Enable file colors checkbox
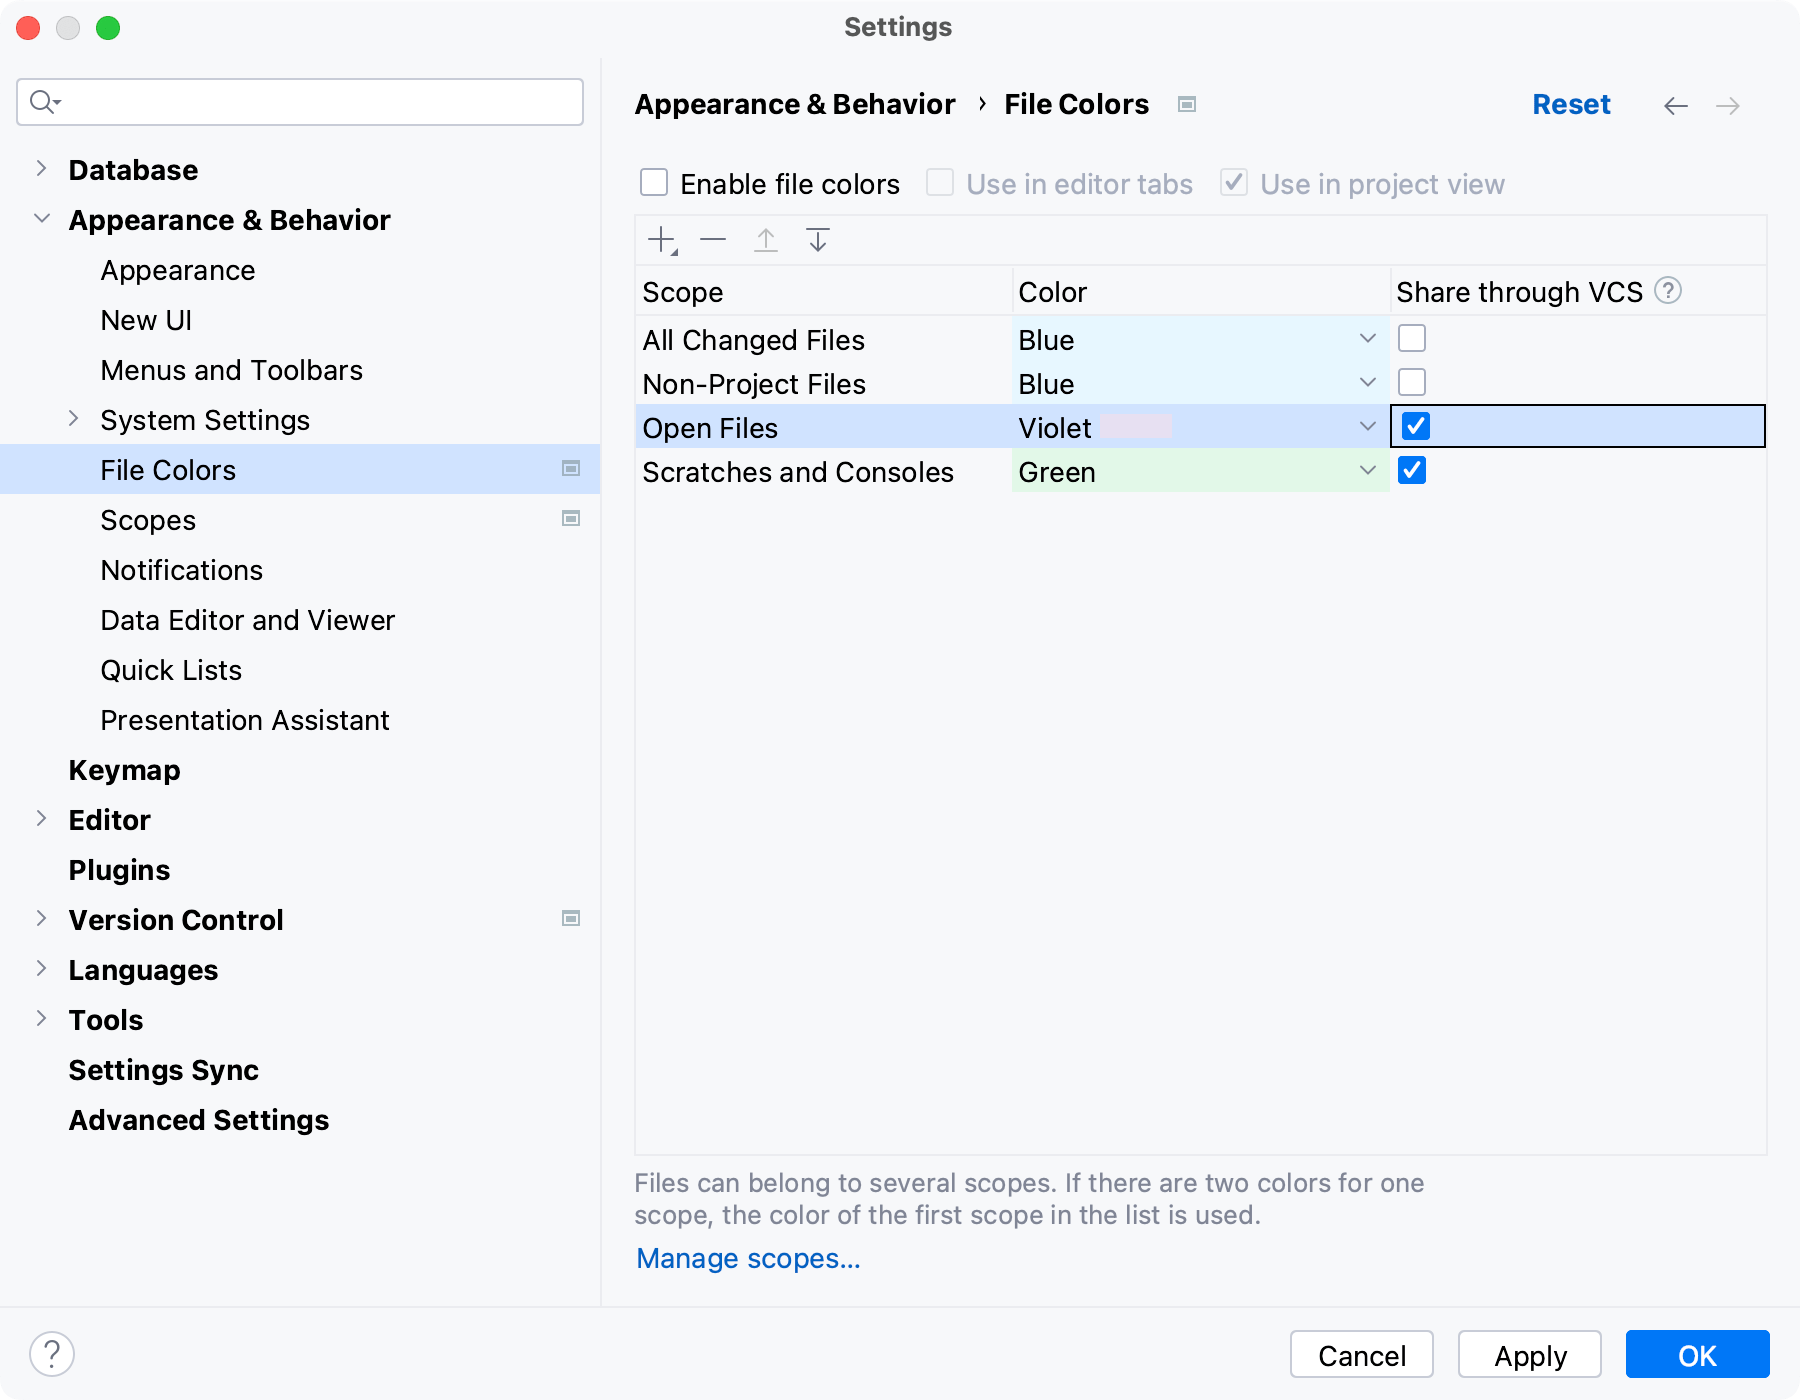 click(654, 183)
